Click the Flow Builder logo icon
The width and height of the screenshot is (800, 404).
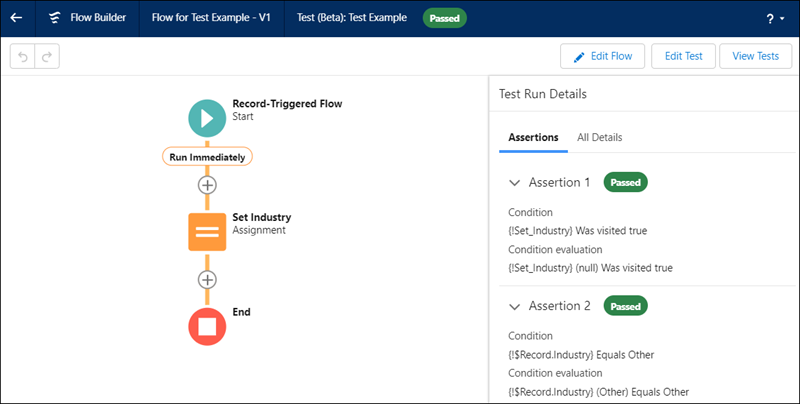(x=54, y=18)
